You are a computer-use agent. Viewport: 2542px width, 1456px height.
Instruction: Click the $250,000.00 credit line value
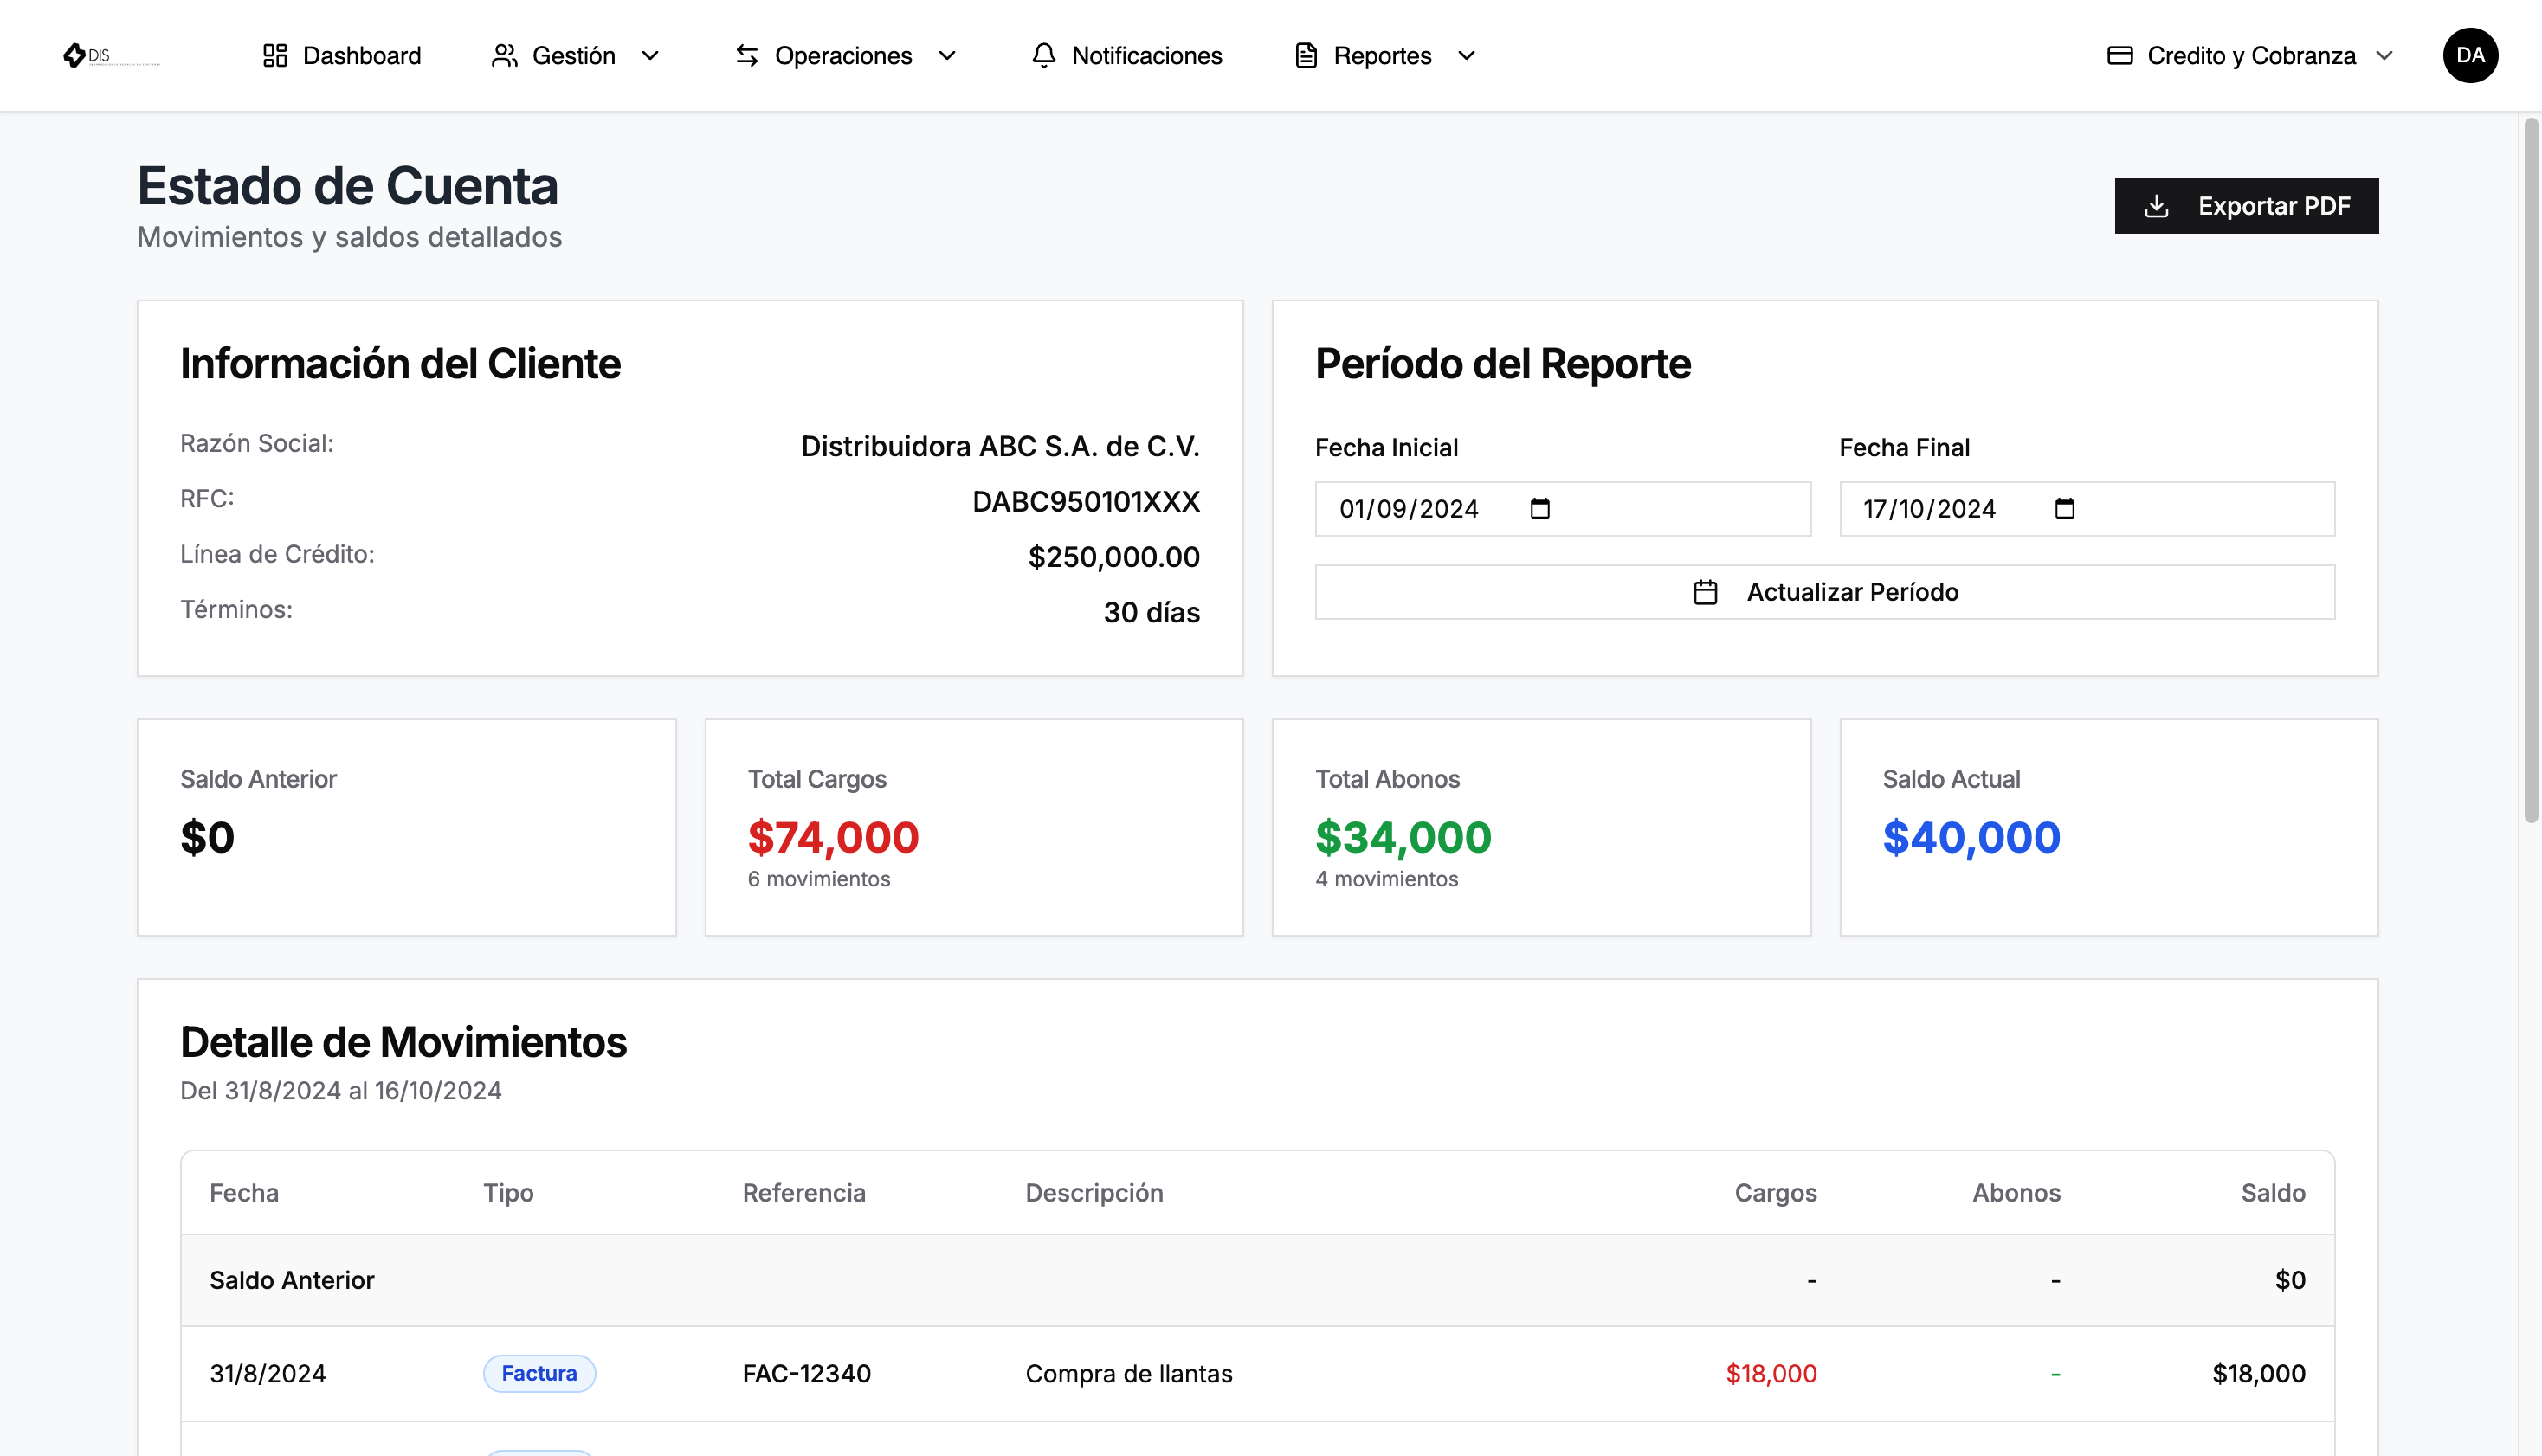1113,557
